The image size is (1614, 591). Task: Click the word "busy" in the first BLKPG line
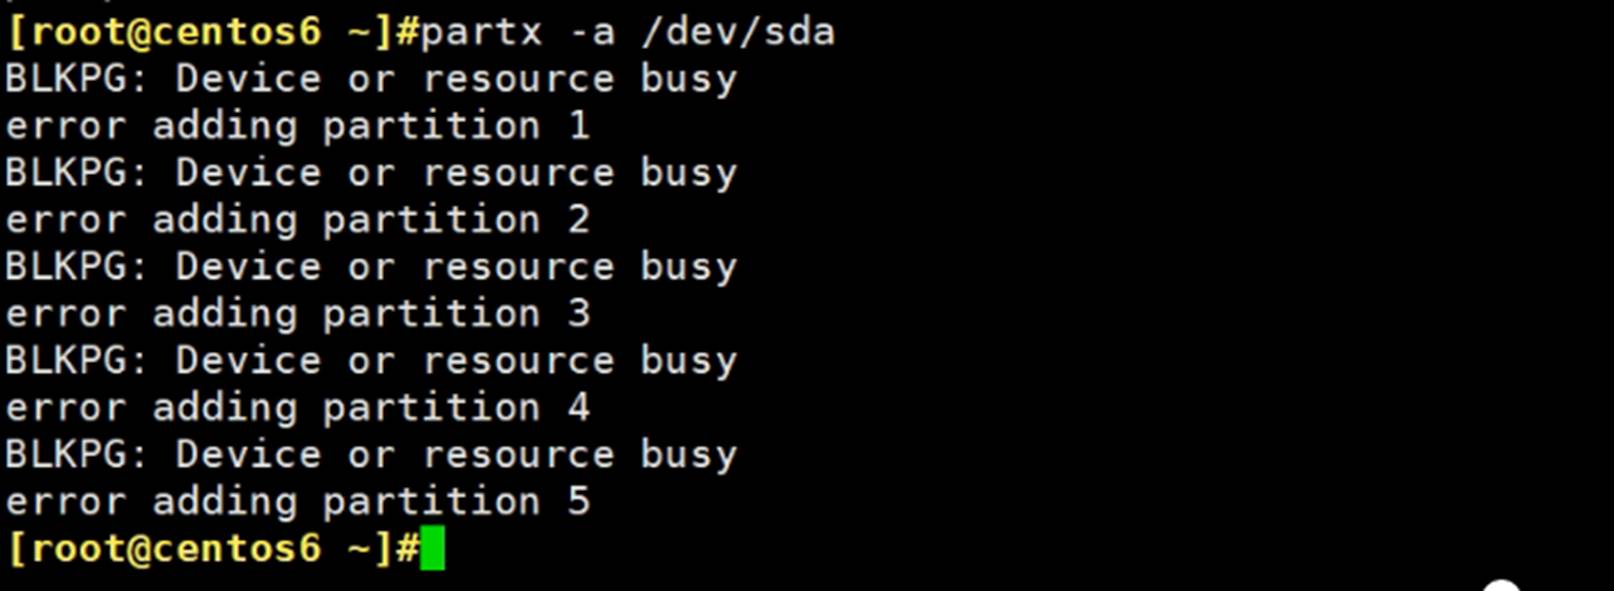[x=688, y=80]
